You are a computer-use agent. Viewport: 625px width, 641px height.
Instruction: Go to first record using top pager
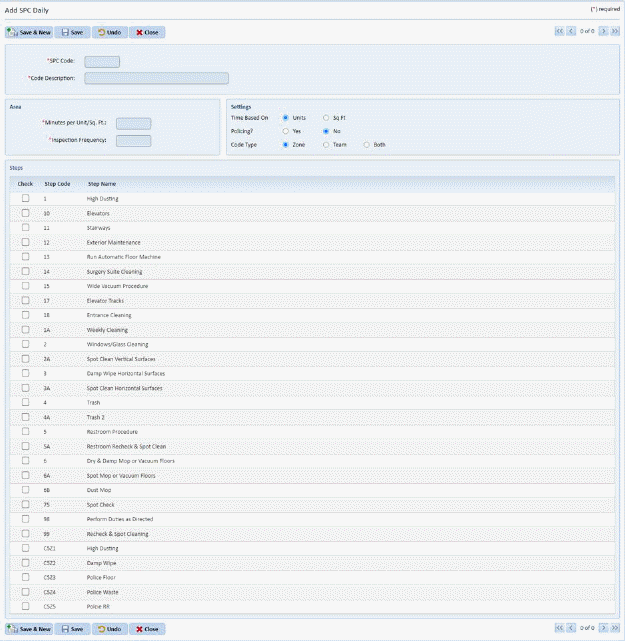pos(560,32)
